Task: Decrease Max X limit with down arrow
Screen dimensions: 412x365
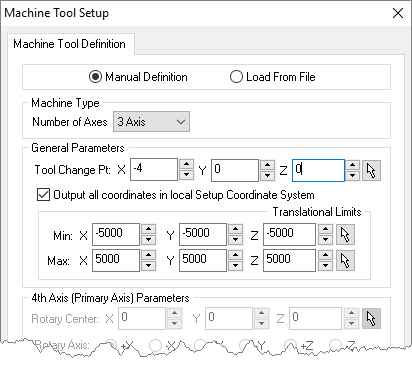Action: pyautogui.click(x=148, y=265)
